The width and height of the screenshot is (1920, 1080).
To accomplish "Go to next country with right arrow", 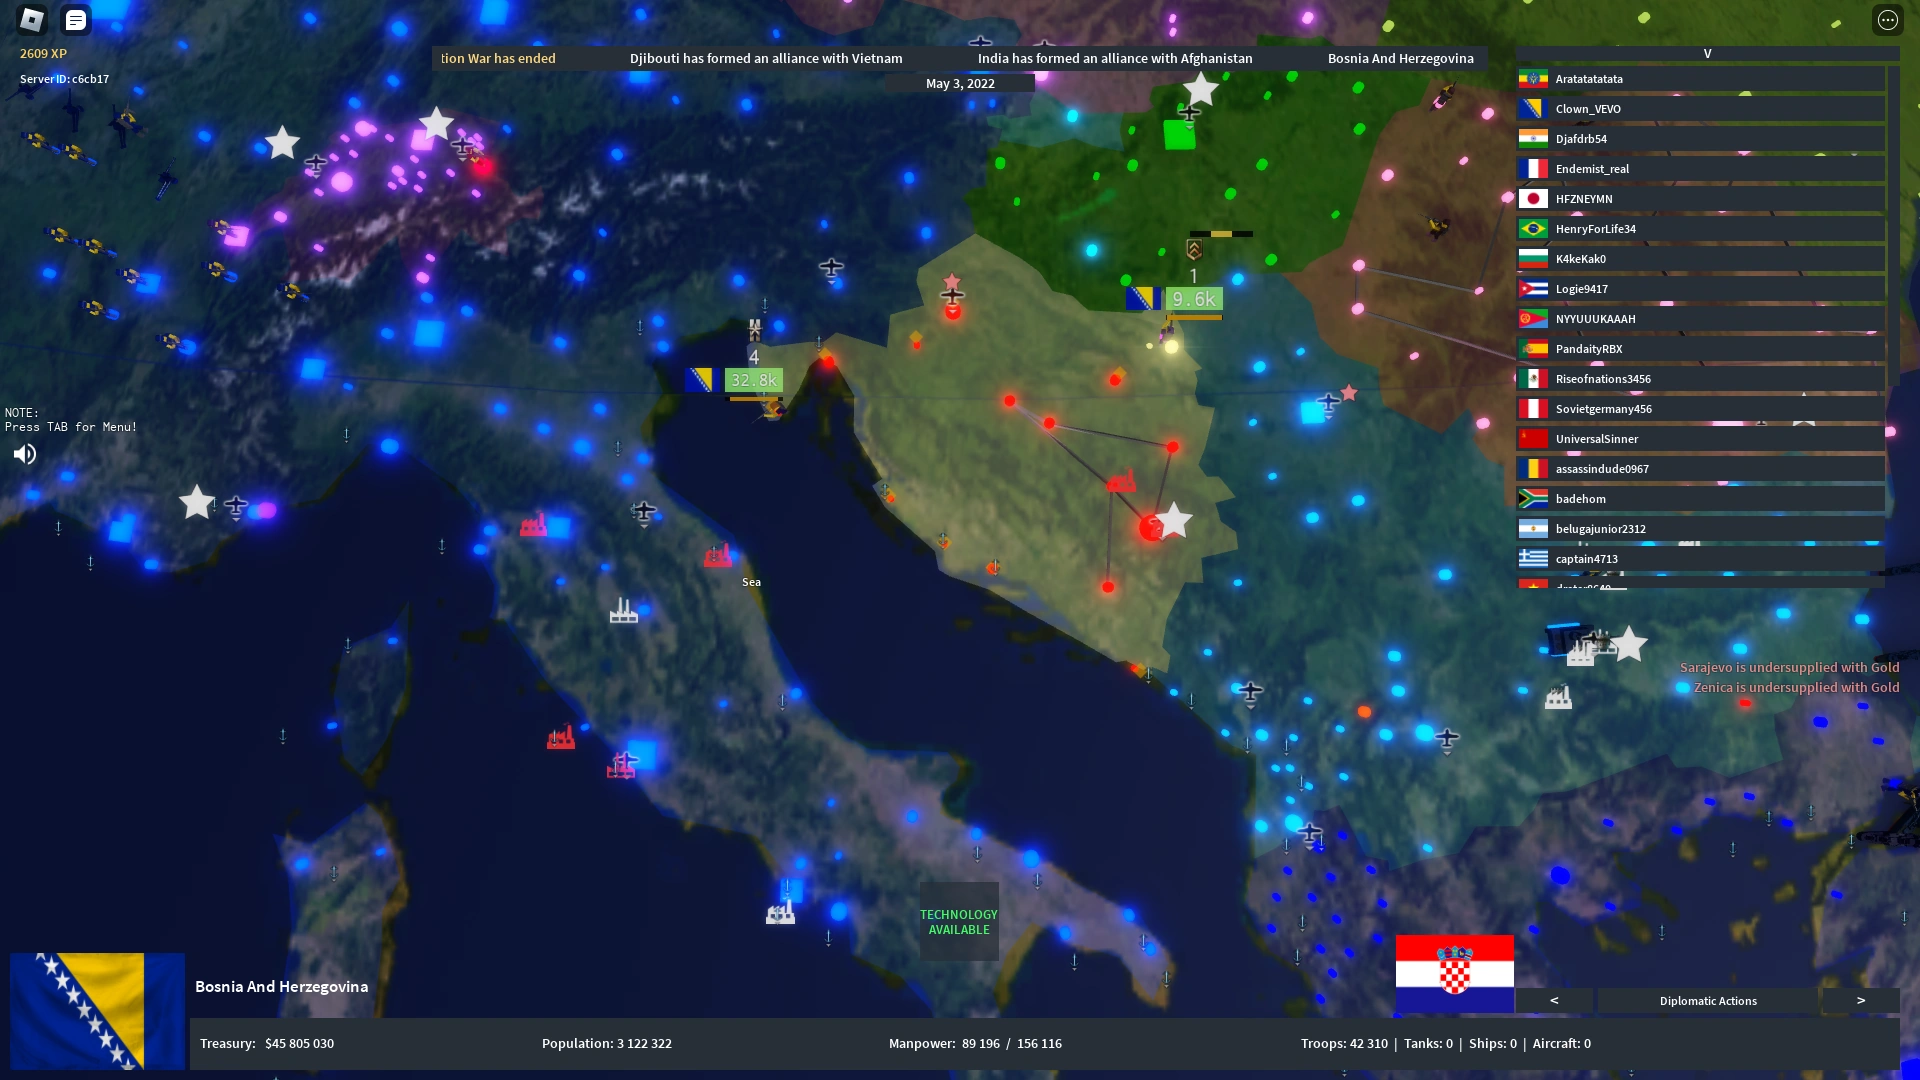I will [x=1860, y=1001].
